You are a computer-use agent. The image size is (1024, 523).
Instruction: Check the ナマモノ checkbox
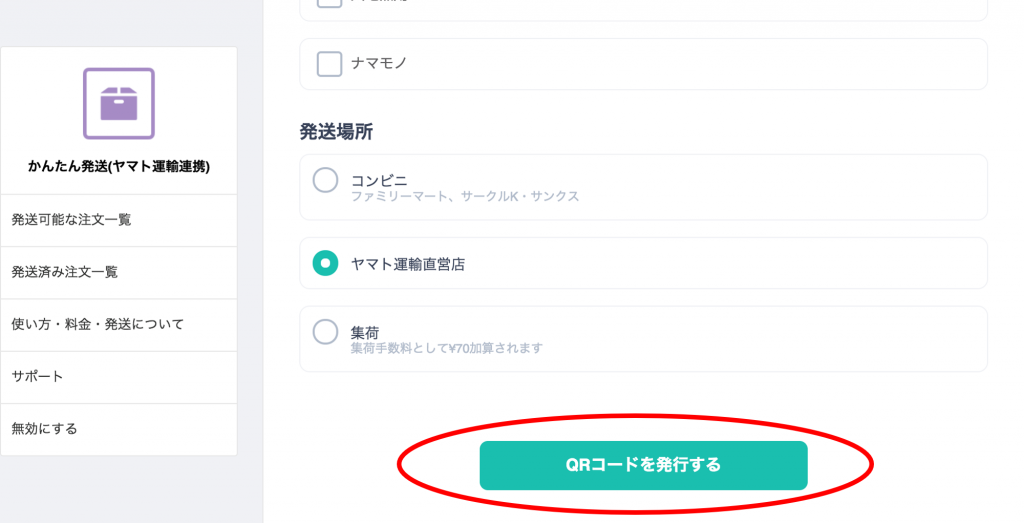pyautogui.click(x=329, y=64)
